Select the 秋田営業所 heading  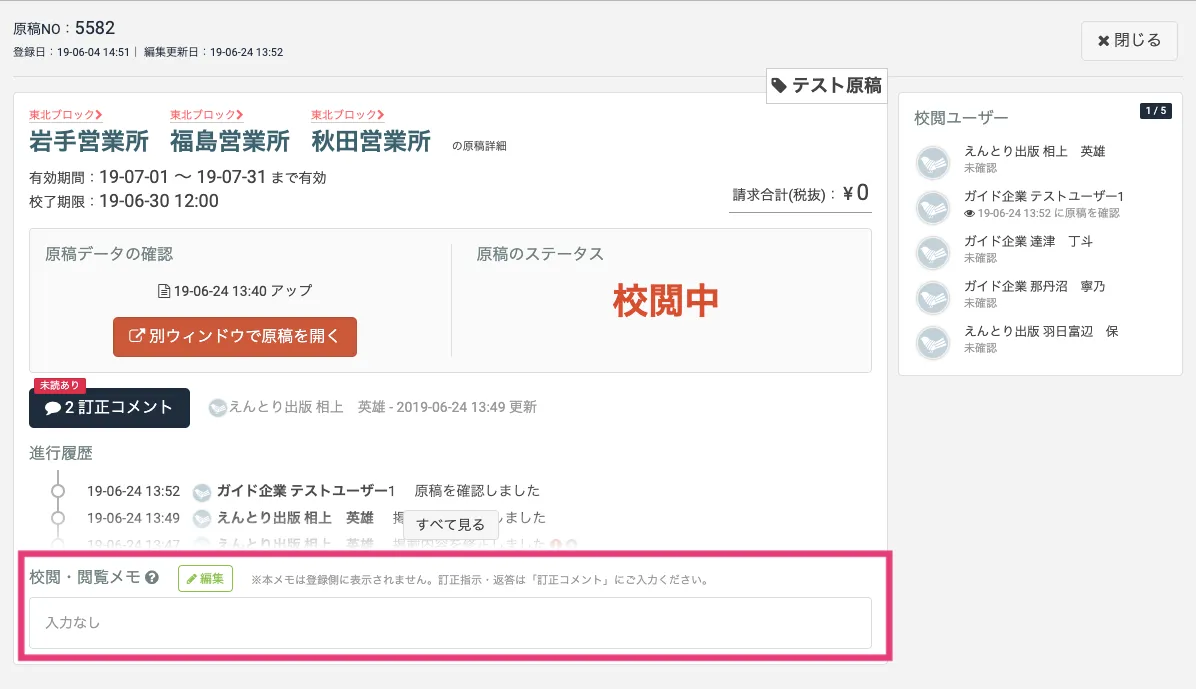[x=371, y=141]
